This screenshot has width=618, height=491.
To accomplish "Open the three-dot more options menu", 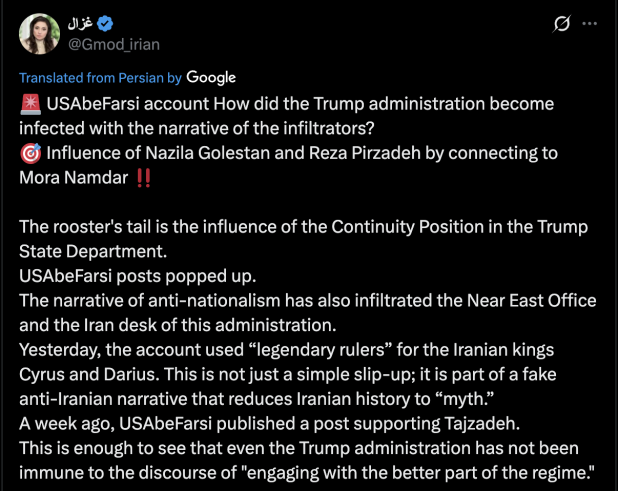I will coord(596,22).
